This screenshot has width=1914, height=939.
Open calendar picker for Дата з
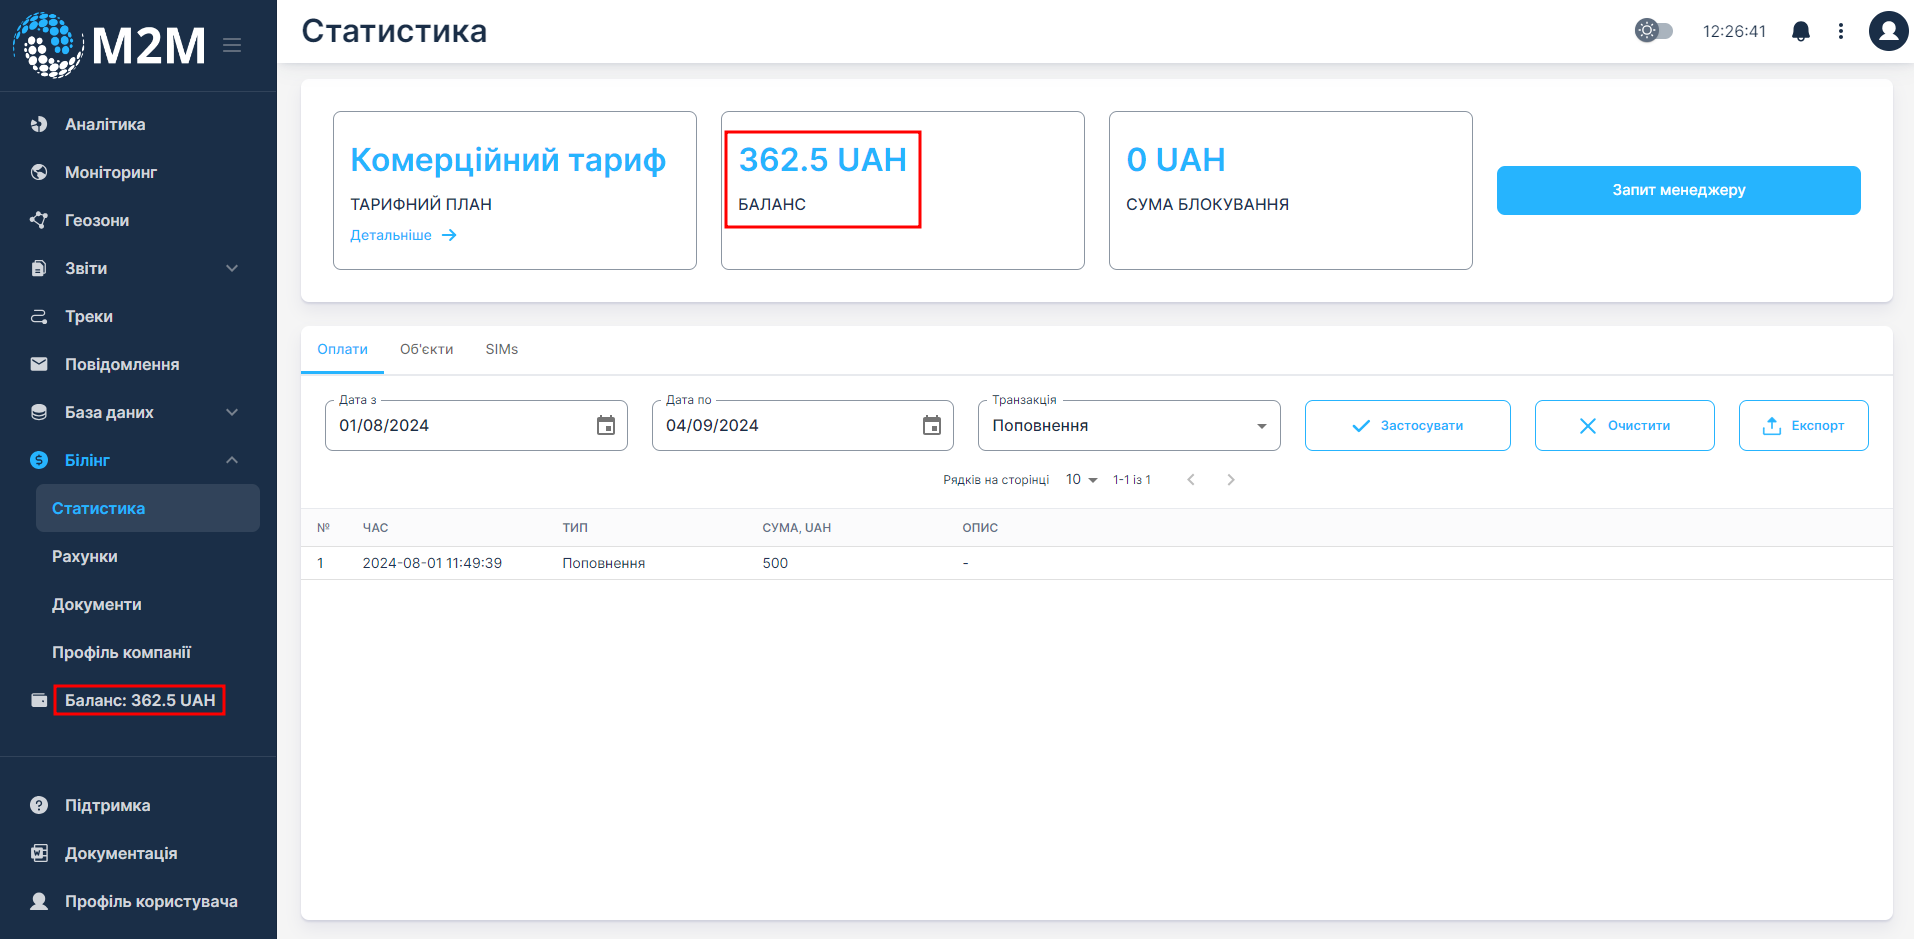coord(606,425)
